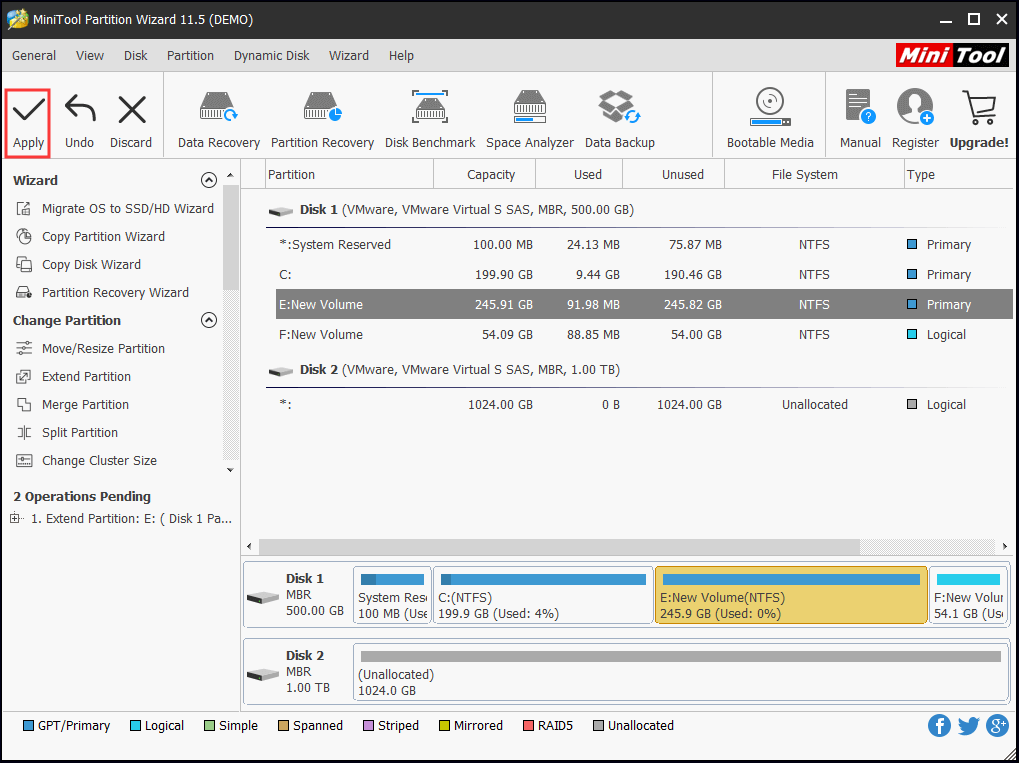Select the E:New Volume block in disk map

click(791, 596)
